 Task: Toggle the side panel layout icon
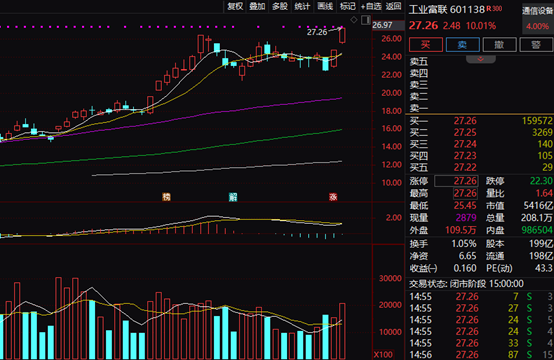[366, 20]
